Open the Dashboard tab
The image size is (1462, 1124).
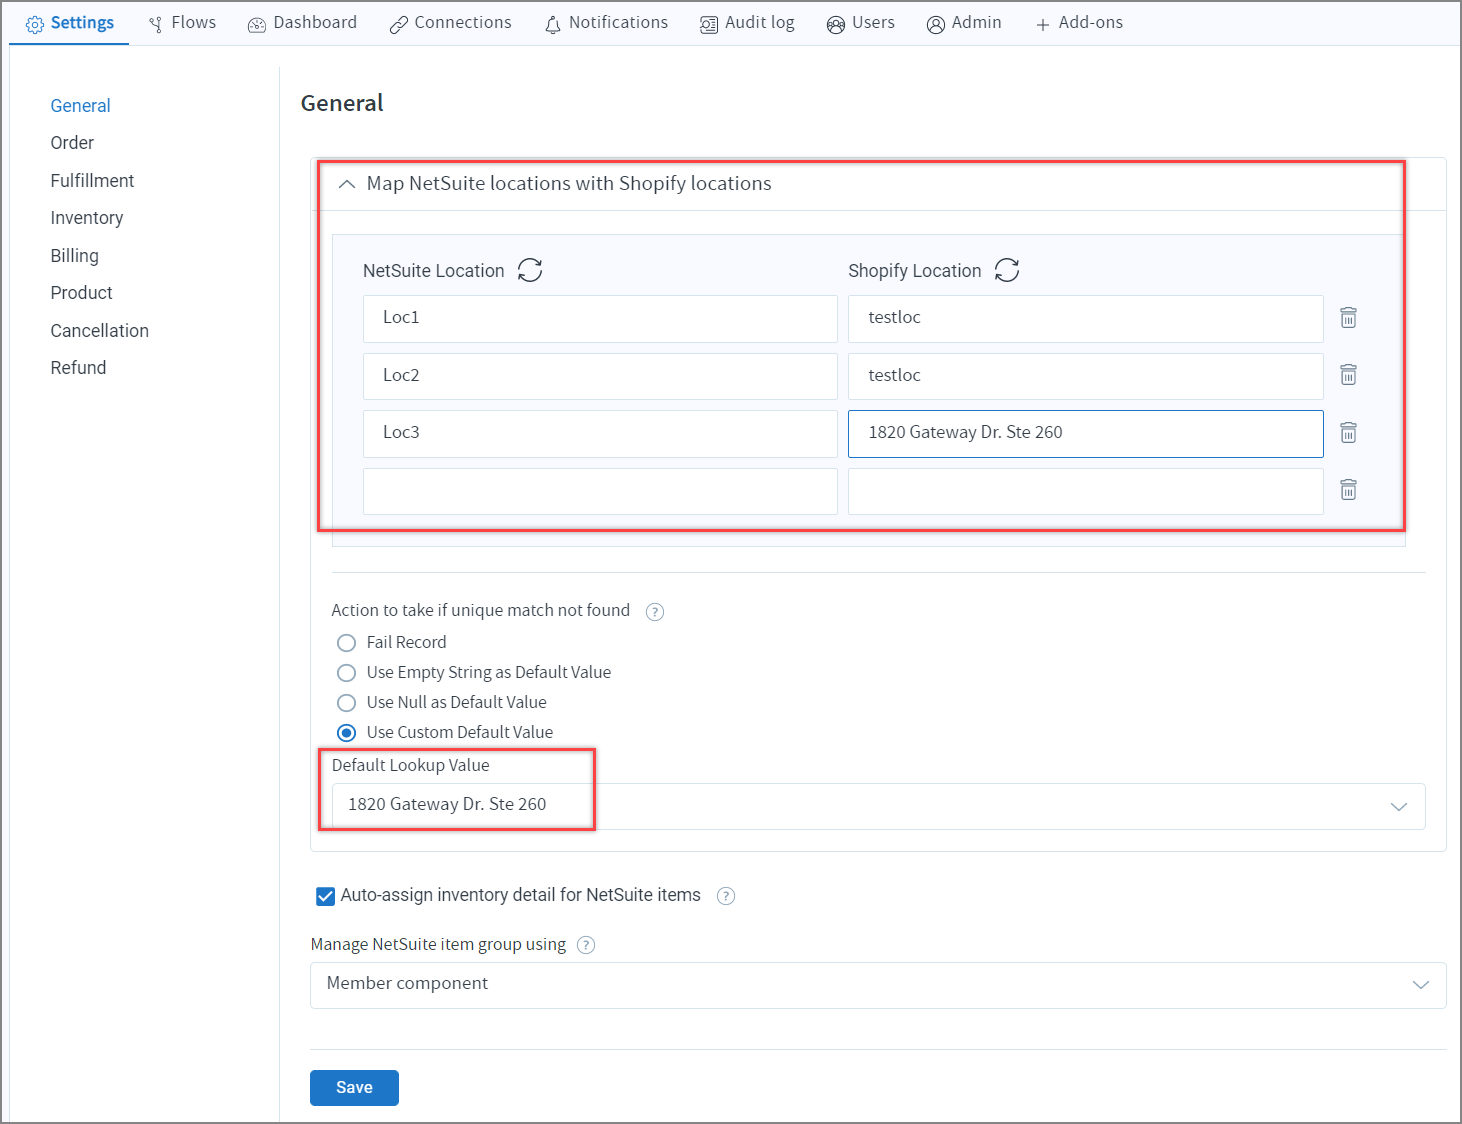pos(302,23)
